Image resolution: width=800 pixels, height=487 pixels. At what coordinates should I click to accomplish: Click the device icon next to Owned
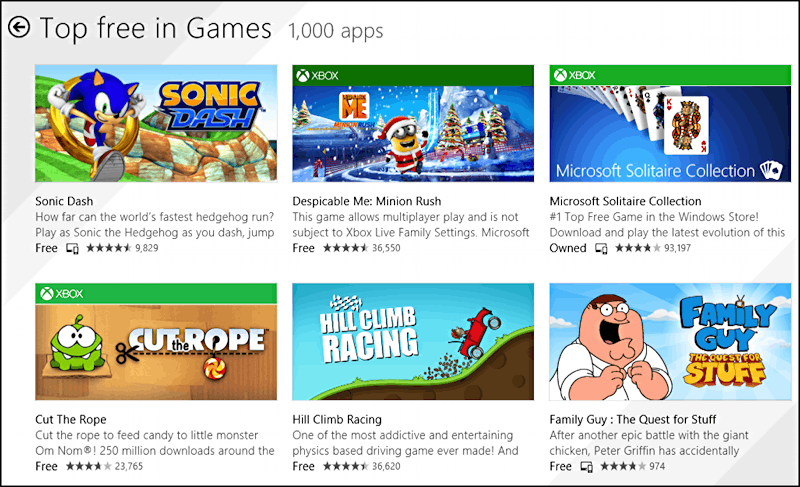(x=601, y=249)
